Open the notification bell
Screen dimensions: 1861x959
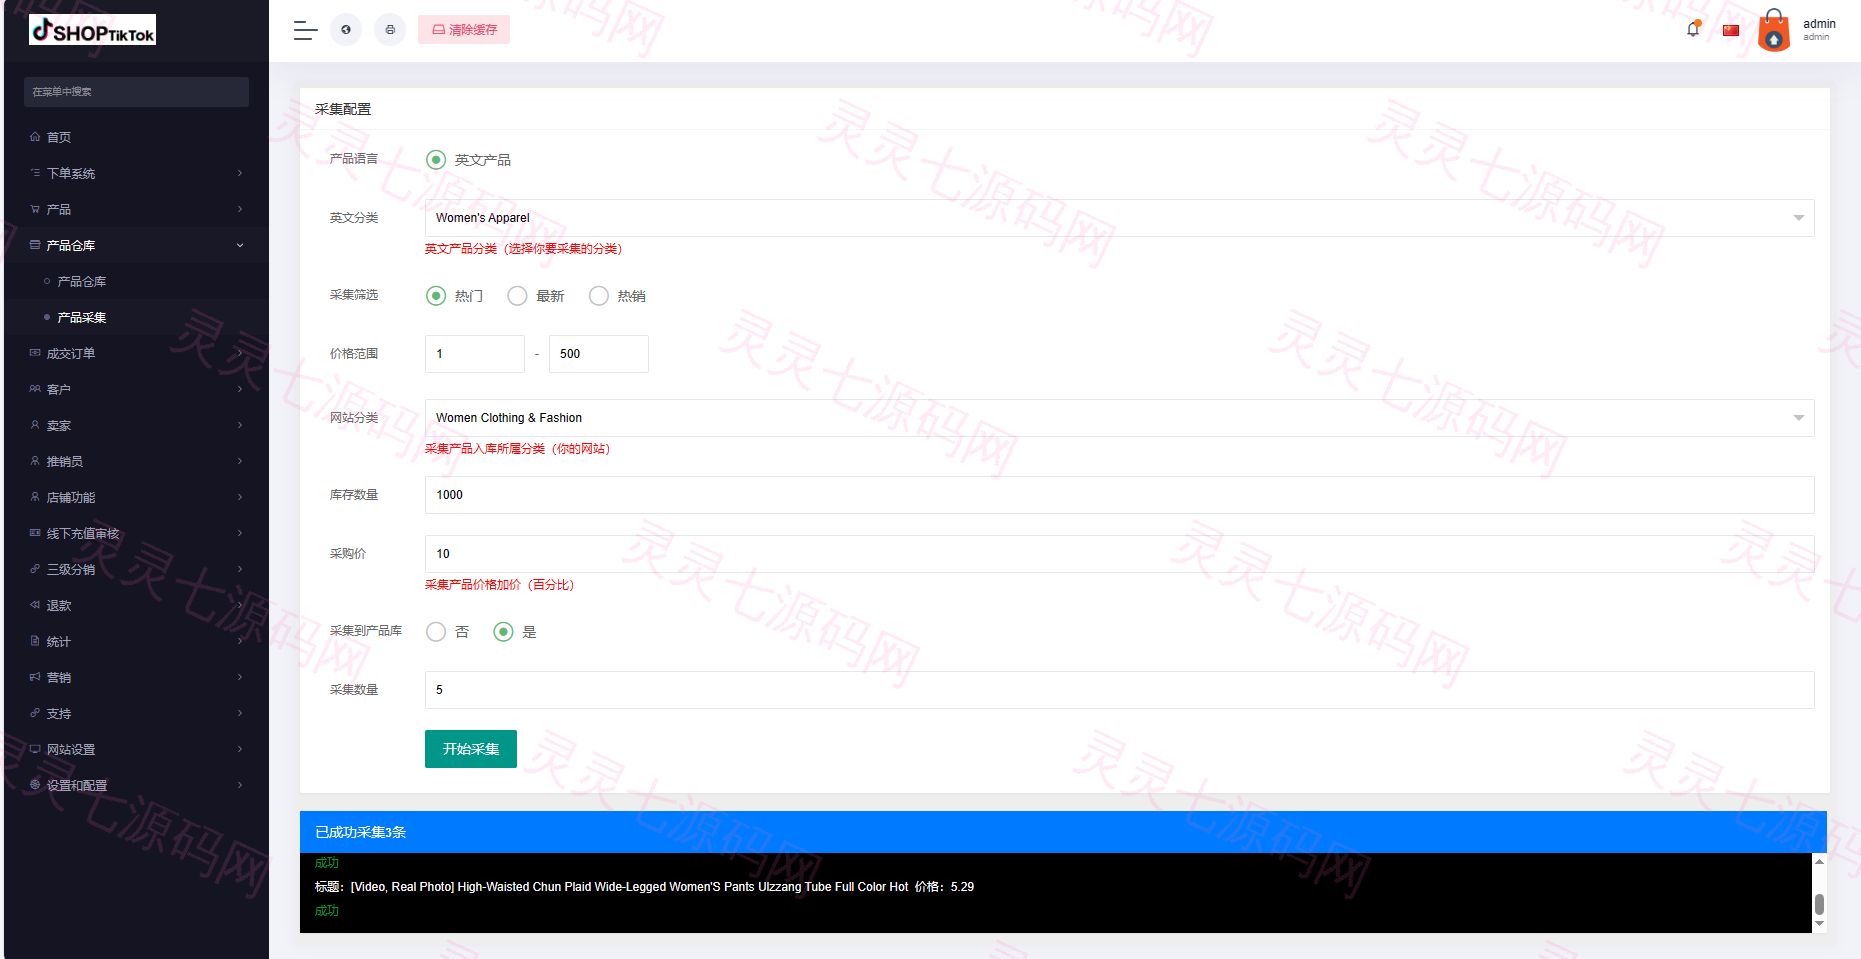click(x=1693, y=29)
